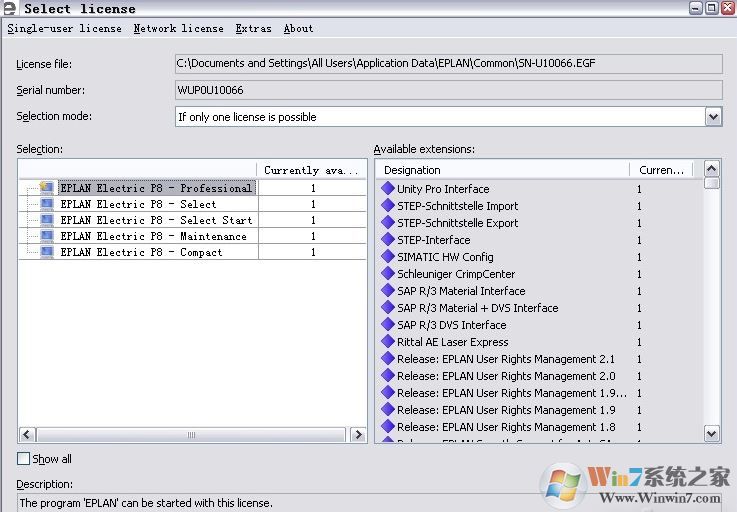Select EPLAN Electric P8 - Select Start entry

156,220
